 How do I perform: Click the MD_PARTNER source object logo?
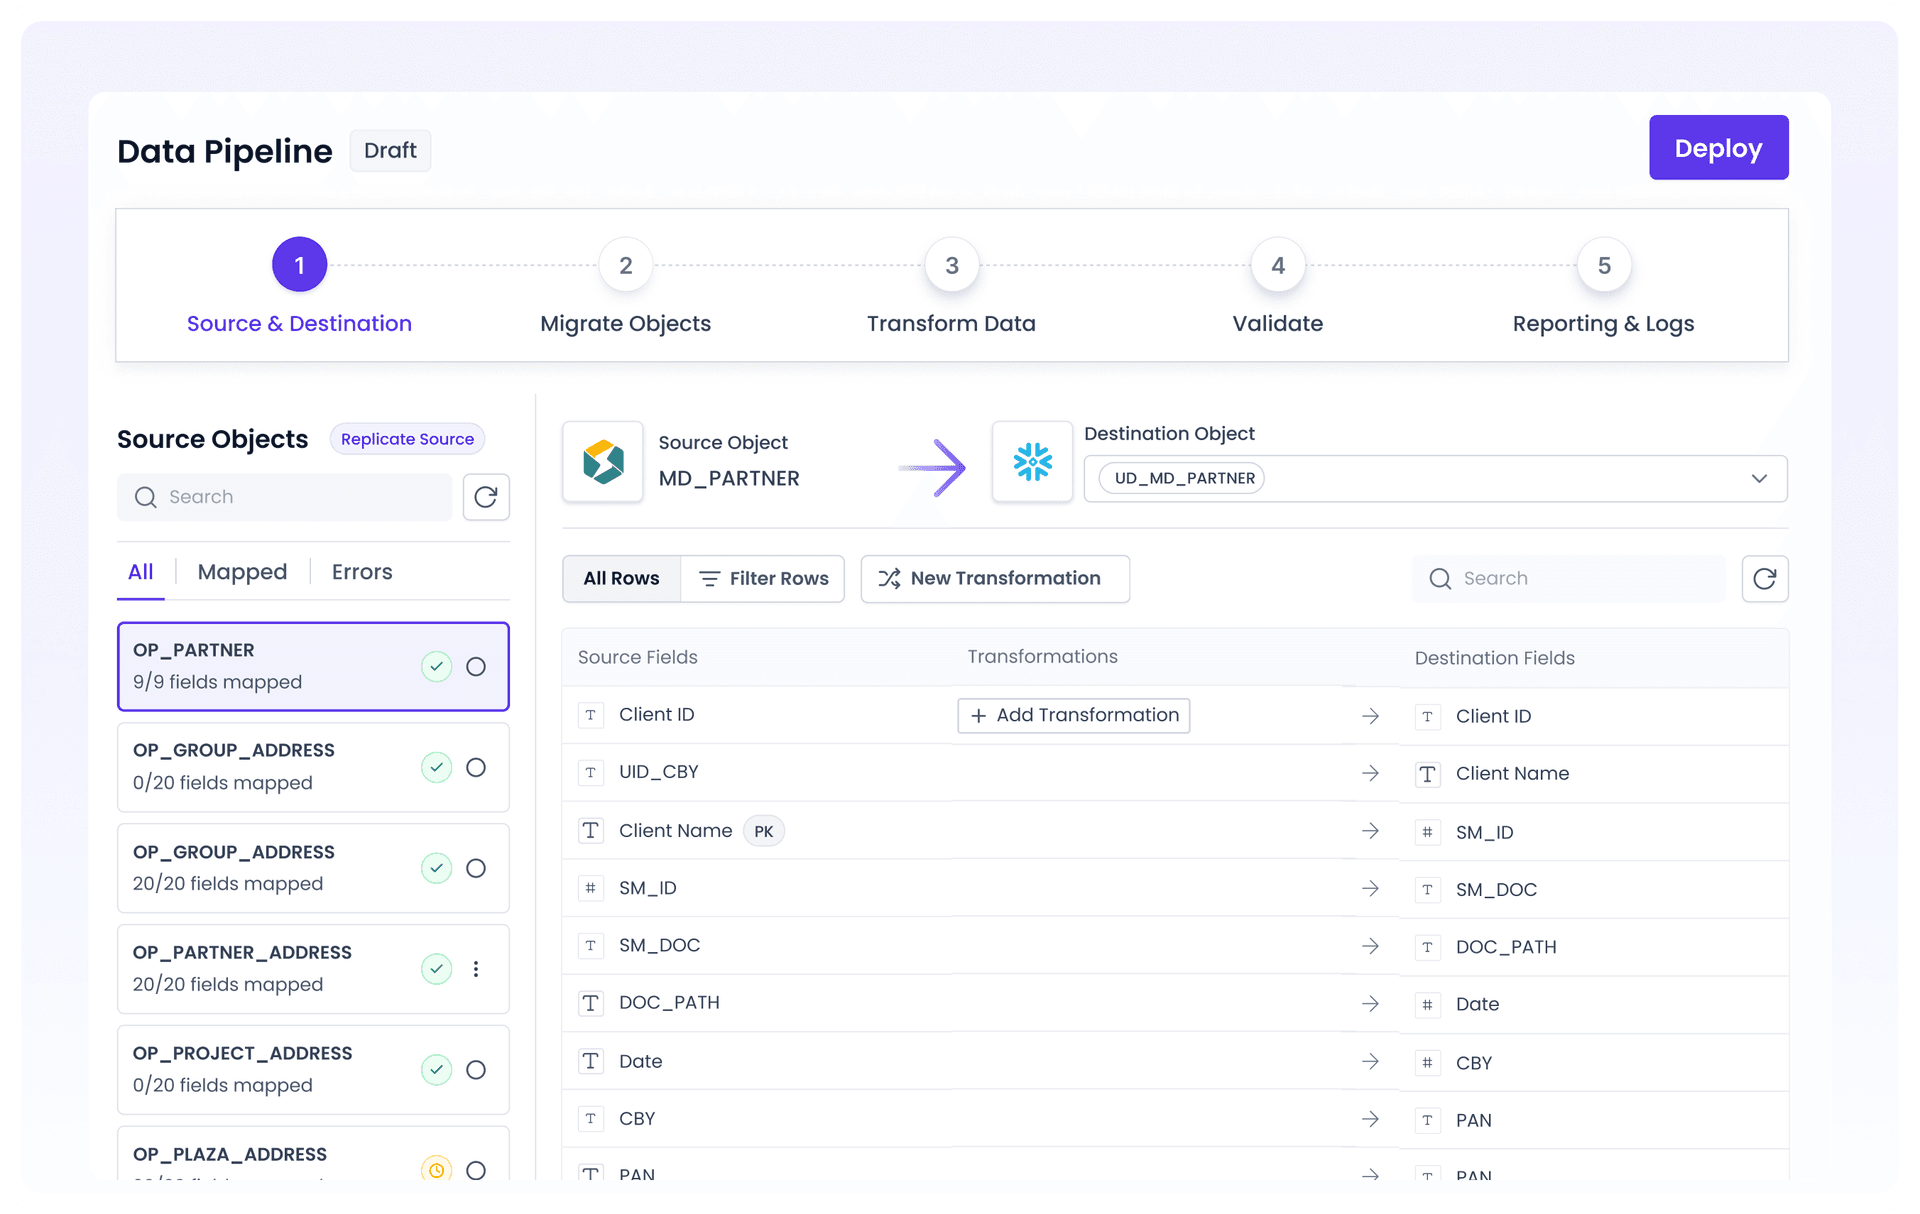tap(603, 462)
